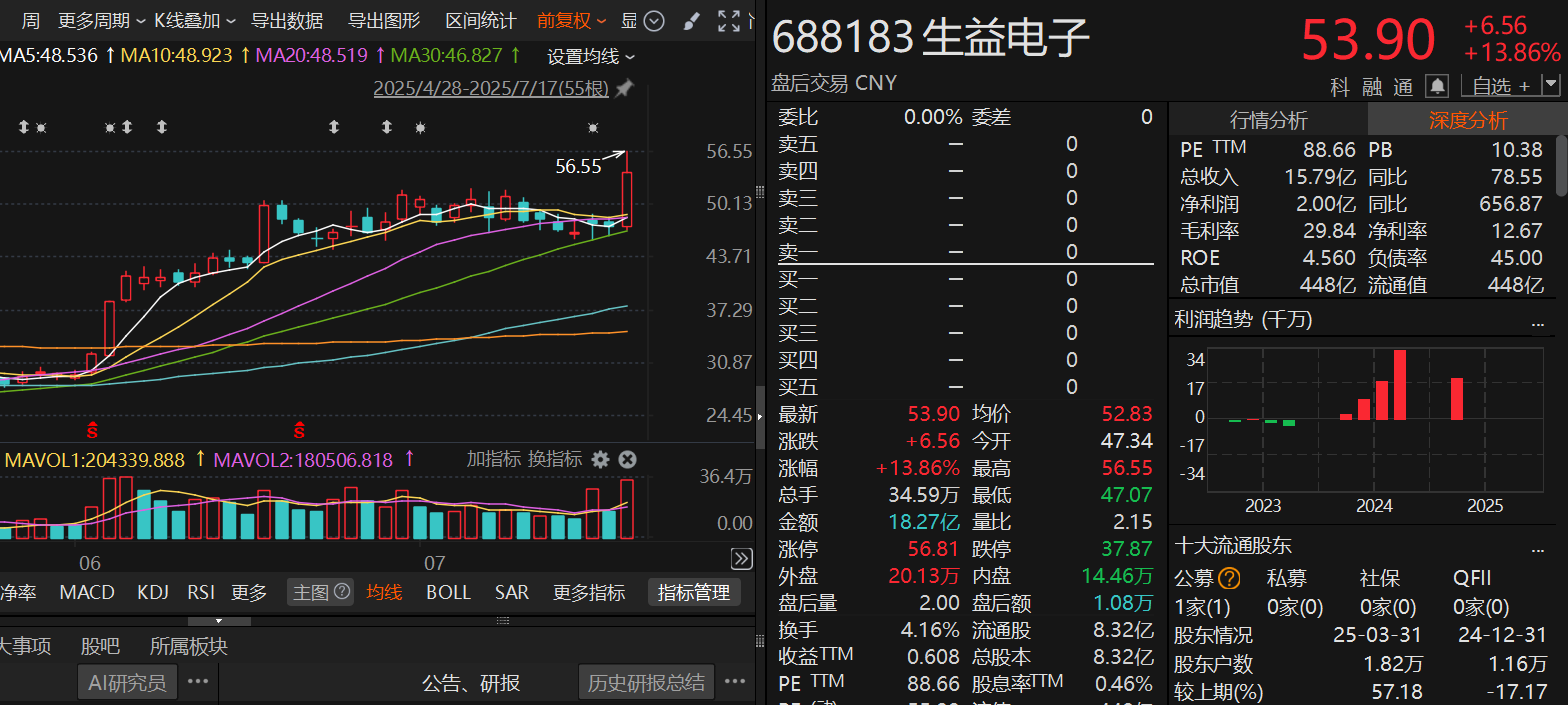
Task: Expand the 自选 watchlist dropdown arrow
Action: click(x=1551, y=86)
